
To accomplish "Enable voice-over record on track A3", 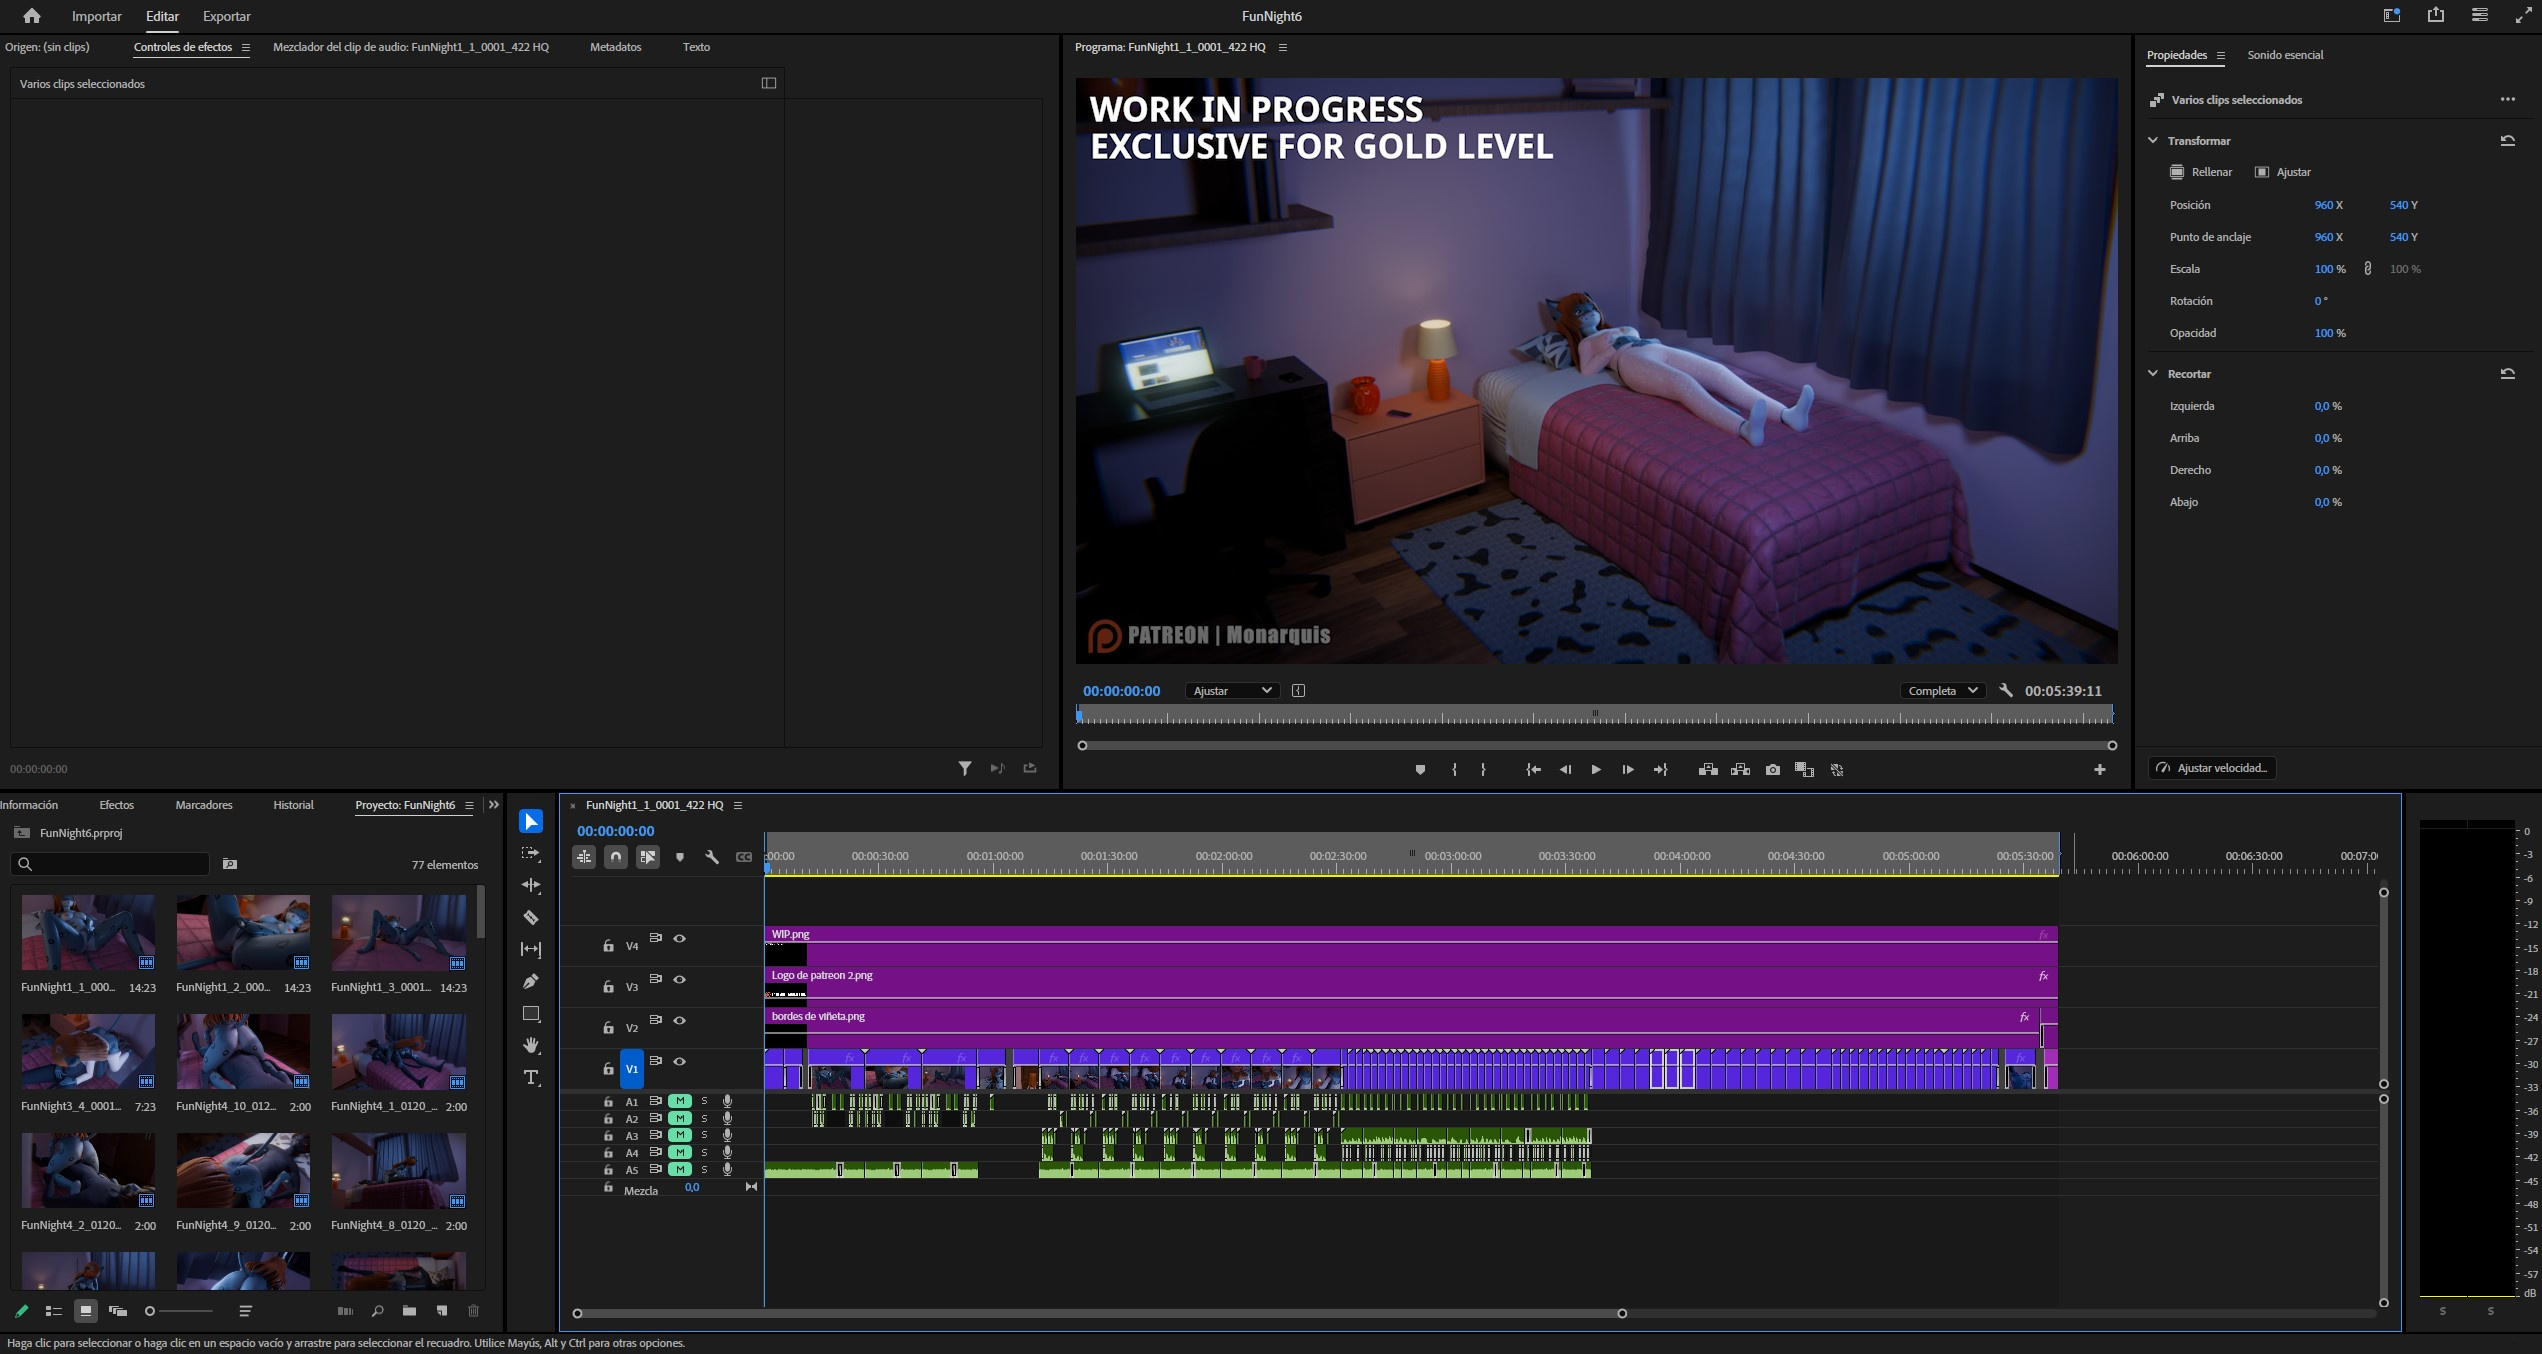I will [727, 1135].
